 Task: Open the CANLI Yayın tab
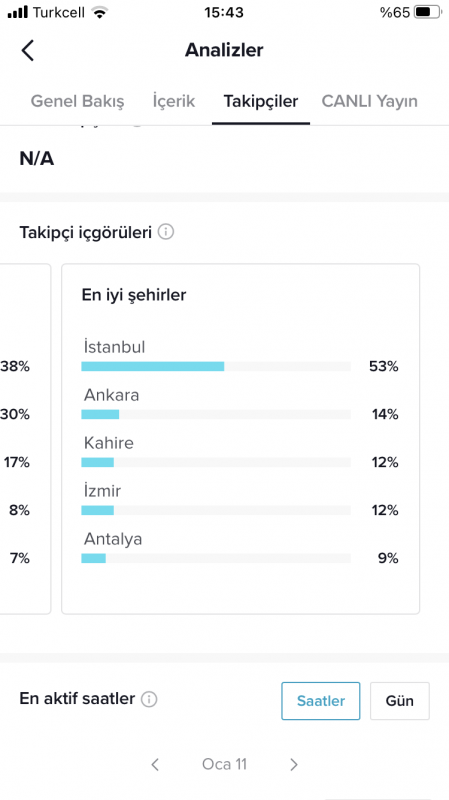pyautogui.click(x=369, y=101)
